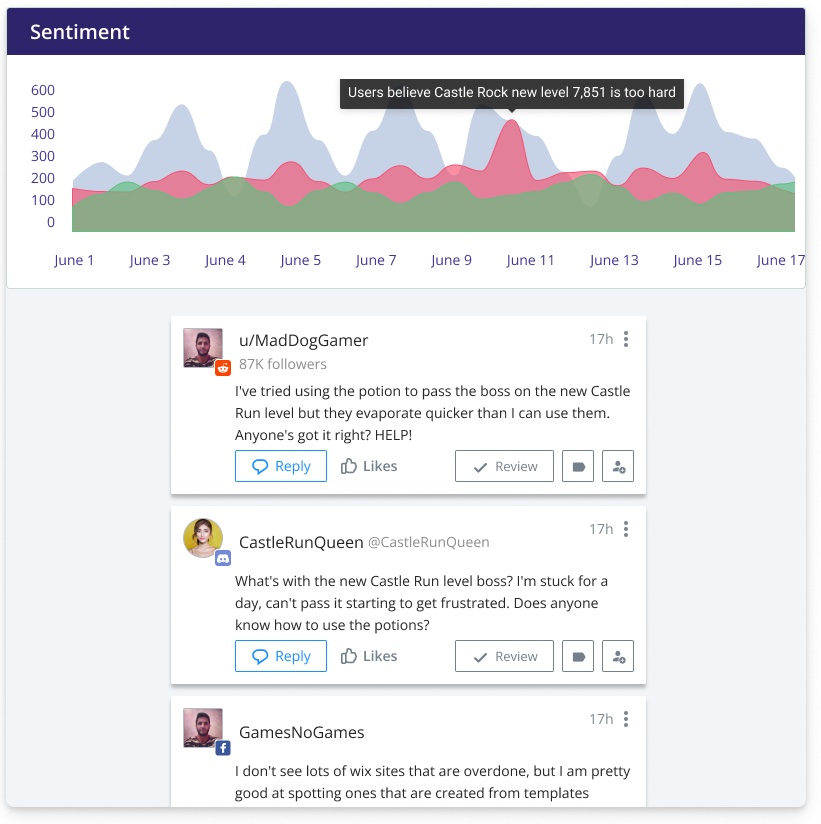Viewport: 821px width, 824px height.
Task: Expand the options menu on GamesNoGames post
Action: 626,719
